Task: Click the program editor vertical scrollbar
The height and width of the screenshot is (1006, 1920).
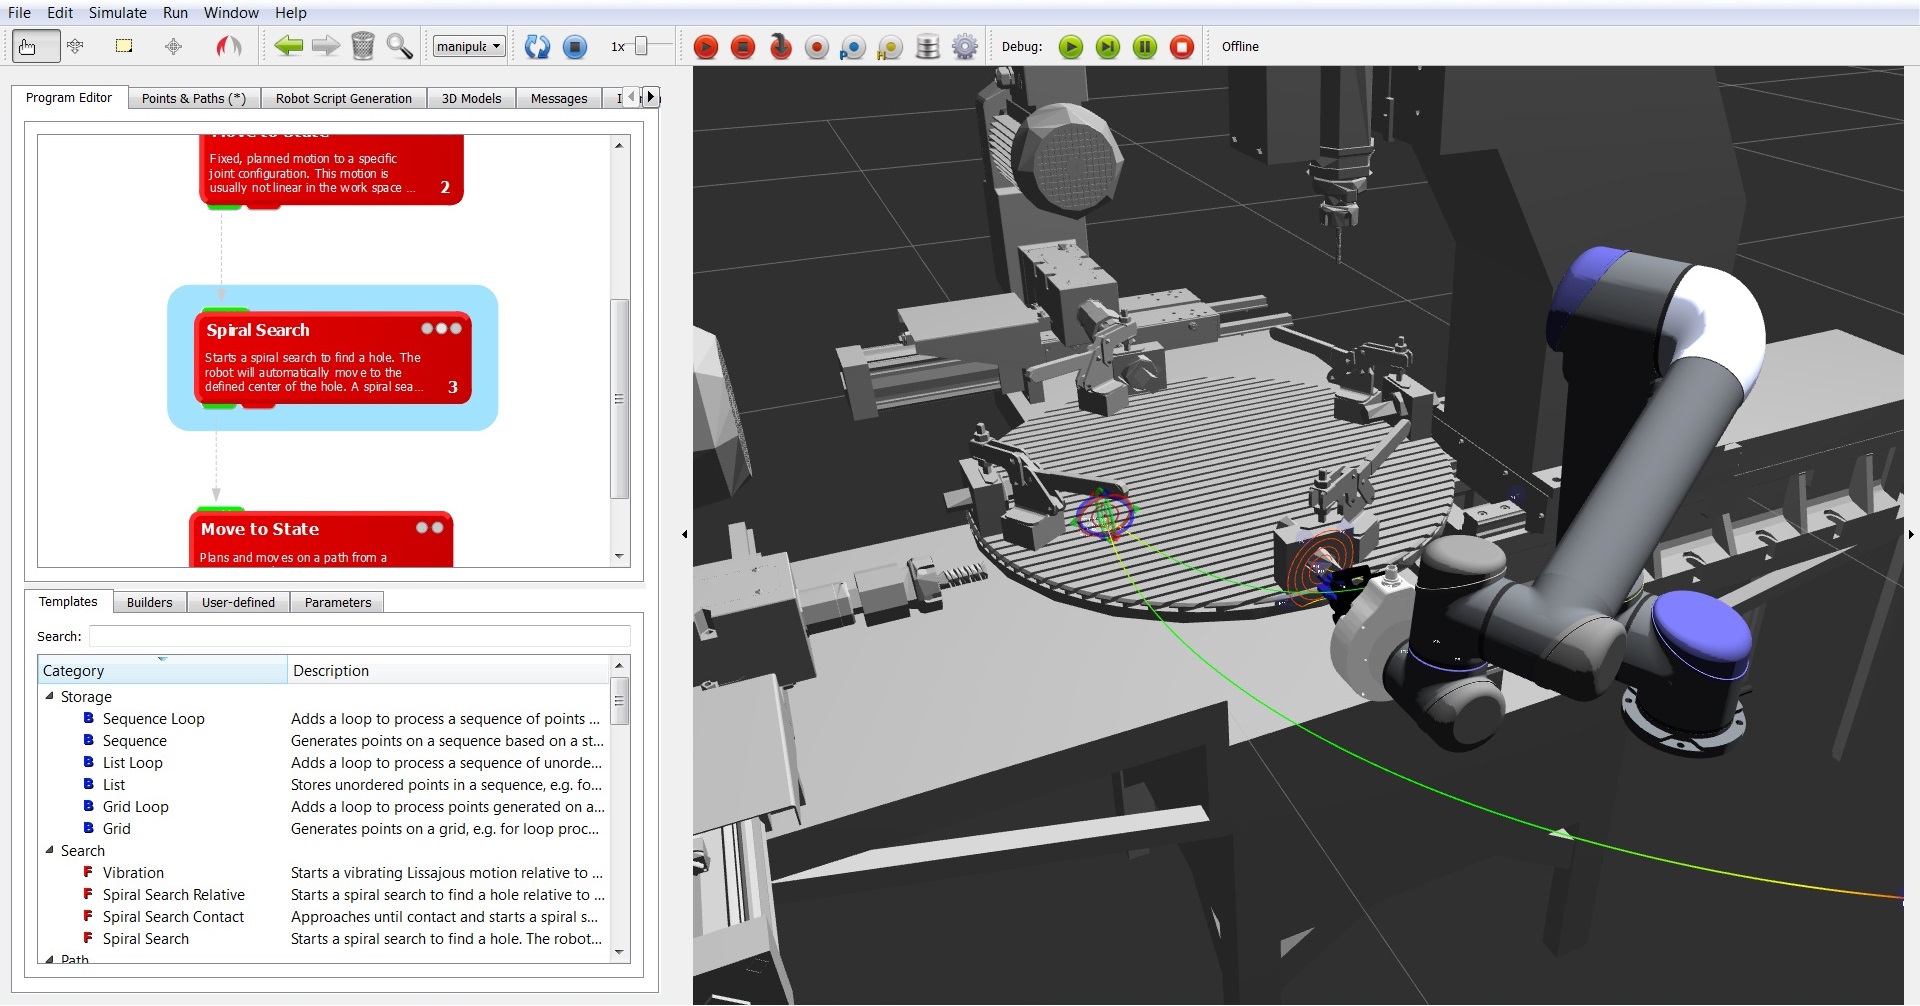Action: click(x=620, y=398)
